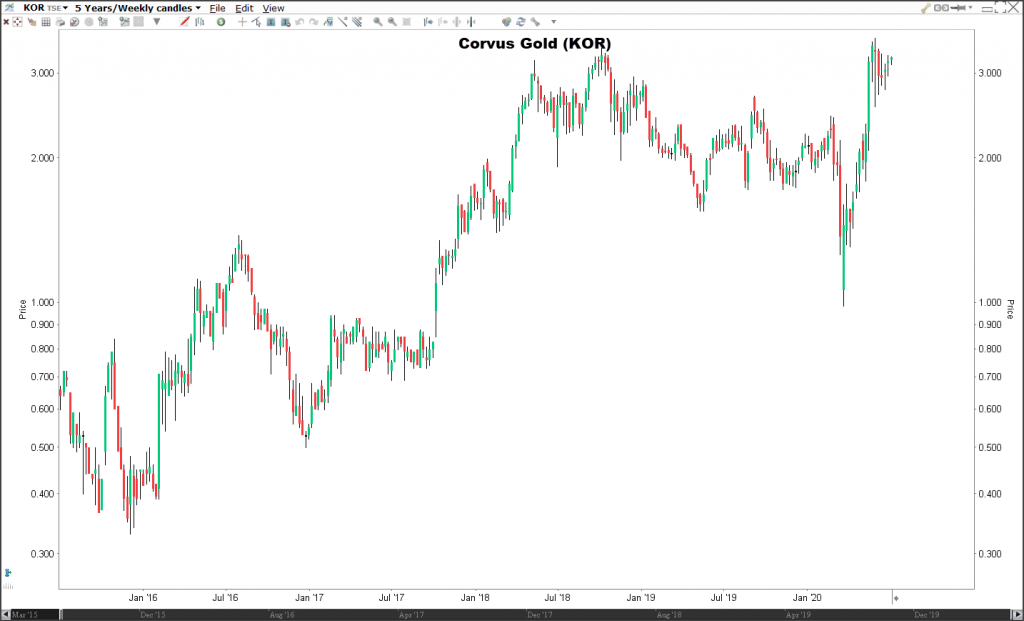
Task: Click the Undo arrow icon
Action: pos(300,22)
